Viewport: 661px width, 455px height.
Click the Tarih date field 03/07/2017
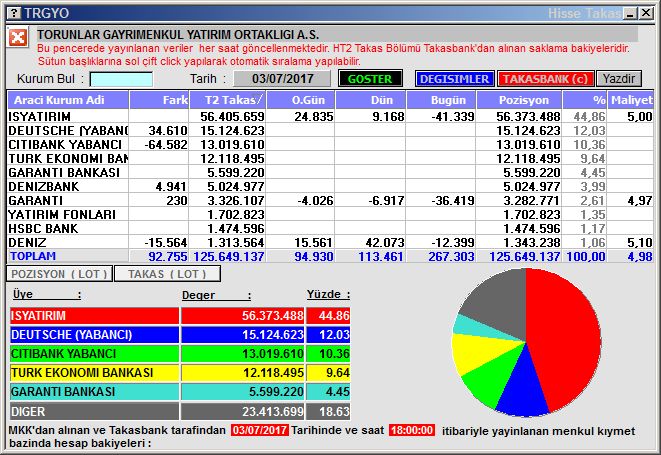pos(282,79)
